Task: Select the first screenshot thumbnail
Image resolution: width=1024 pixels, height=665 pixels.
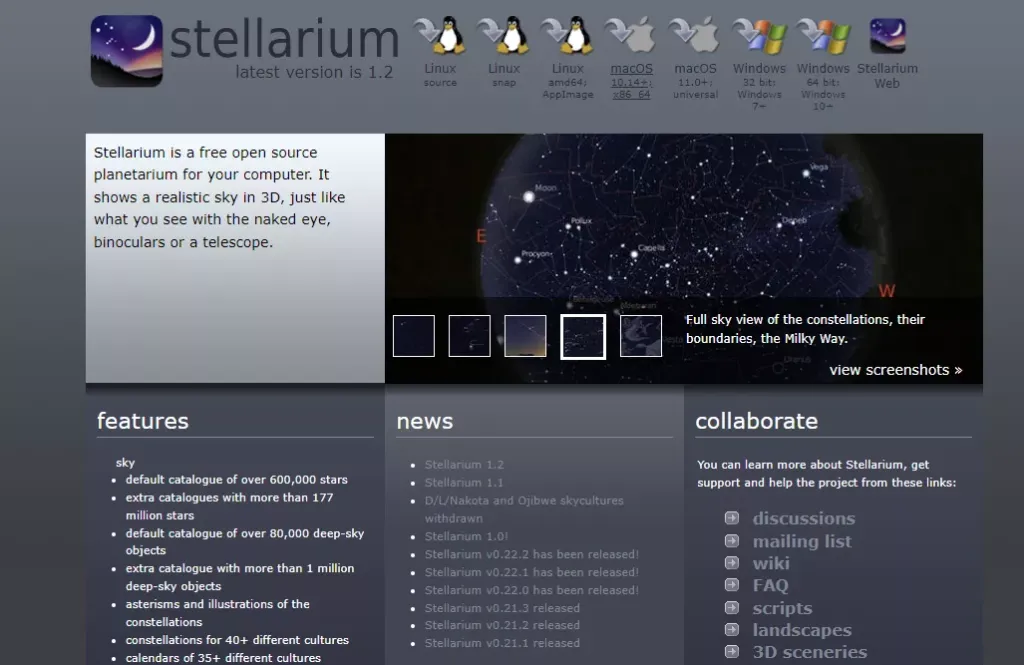Action: [x=413, y=336]
